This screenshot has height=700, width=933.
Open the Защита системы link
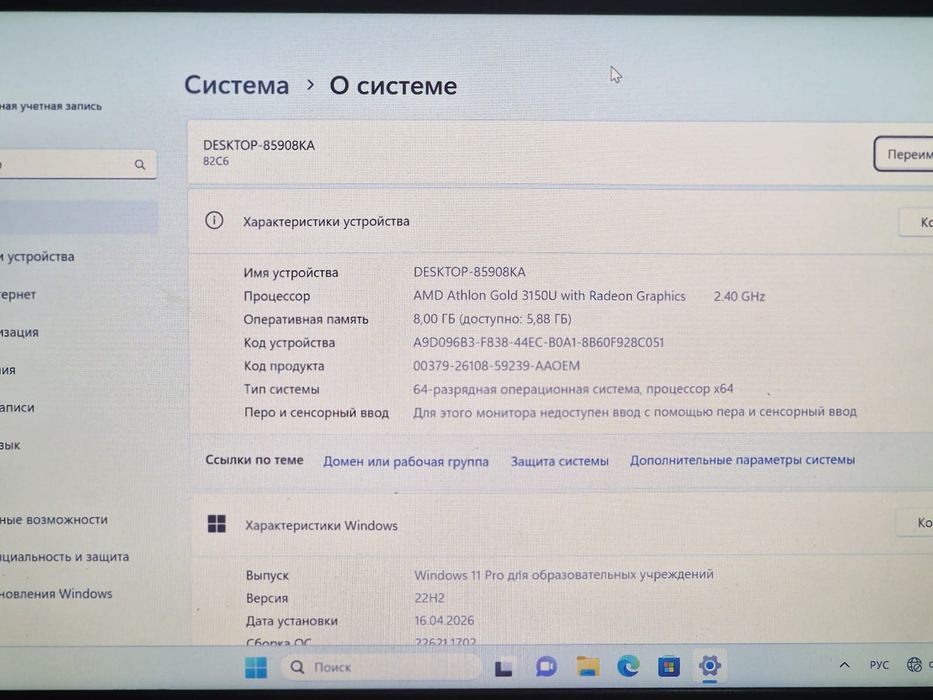559,461
